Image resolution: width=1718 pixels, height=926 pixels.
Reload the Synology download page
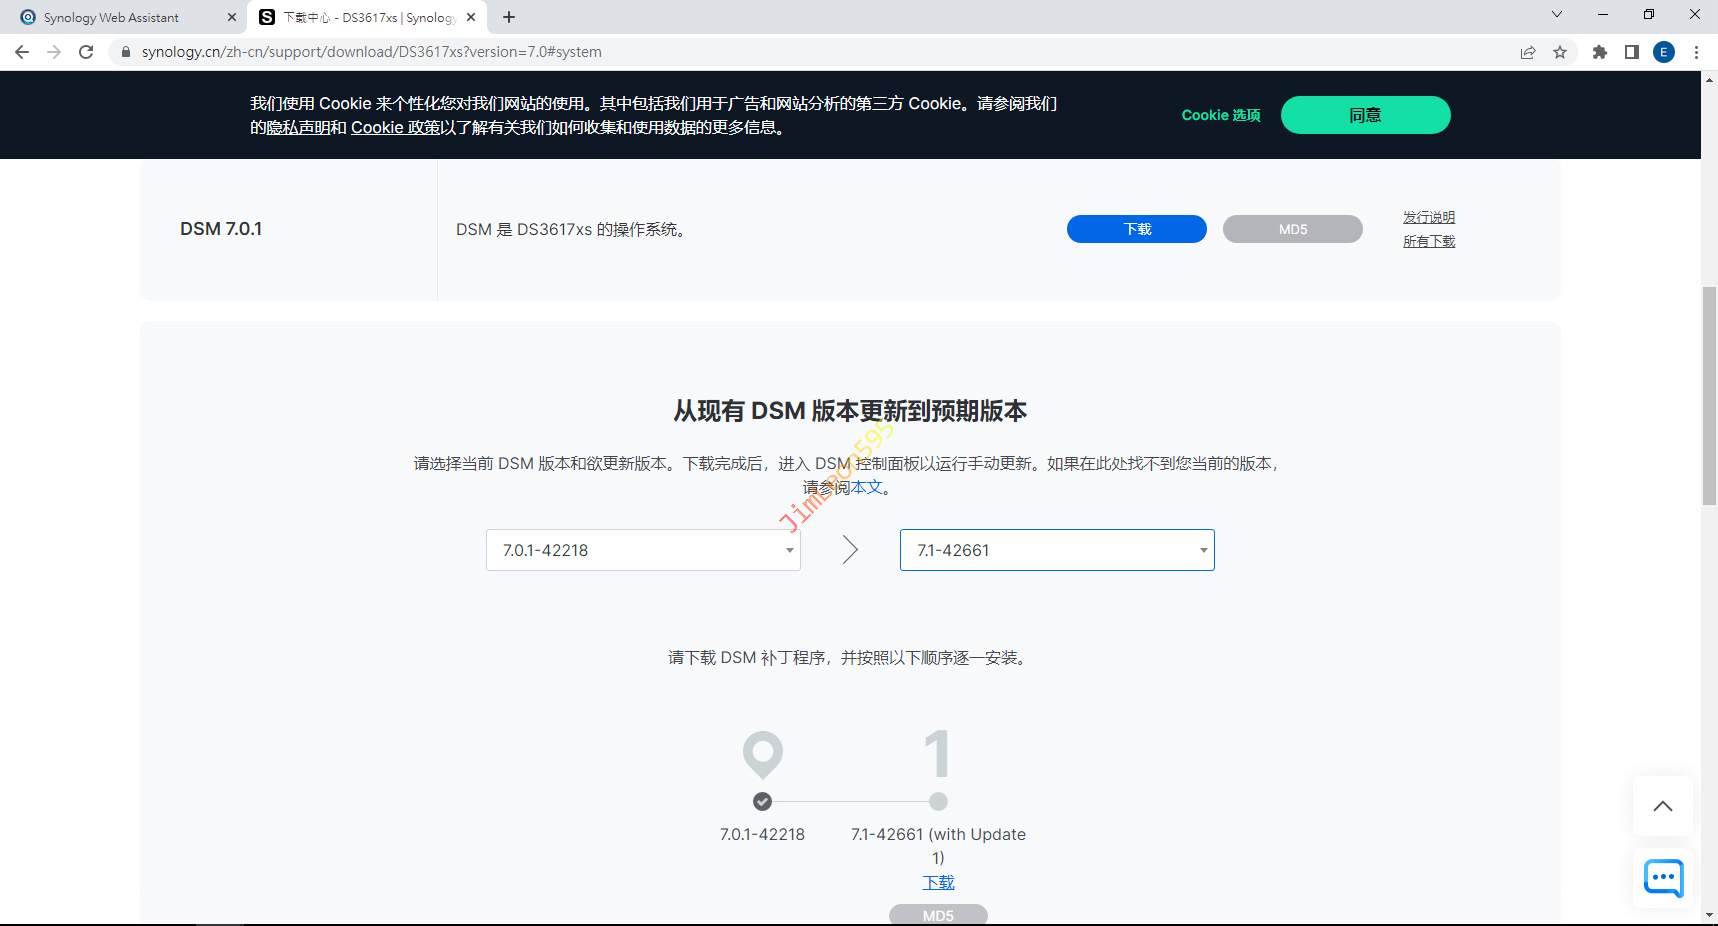[x=86, y=52]
